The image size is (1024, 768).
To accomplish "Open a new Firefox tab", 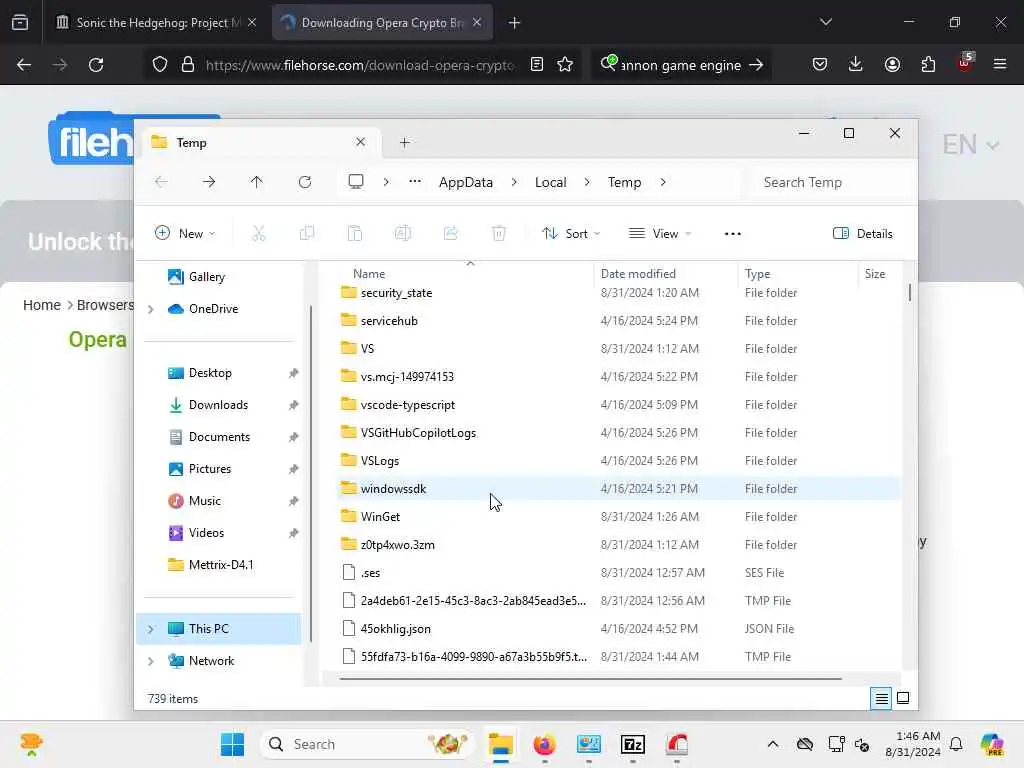I will coord(515,23).
